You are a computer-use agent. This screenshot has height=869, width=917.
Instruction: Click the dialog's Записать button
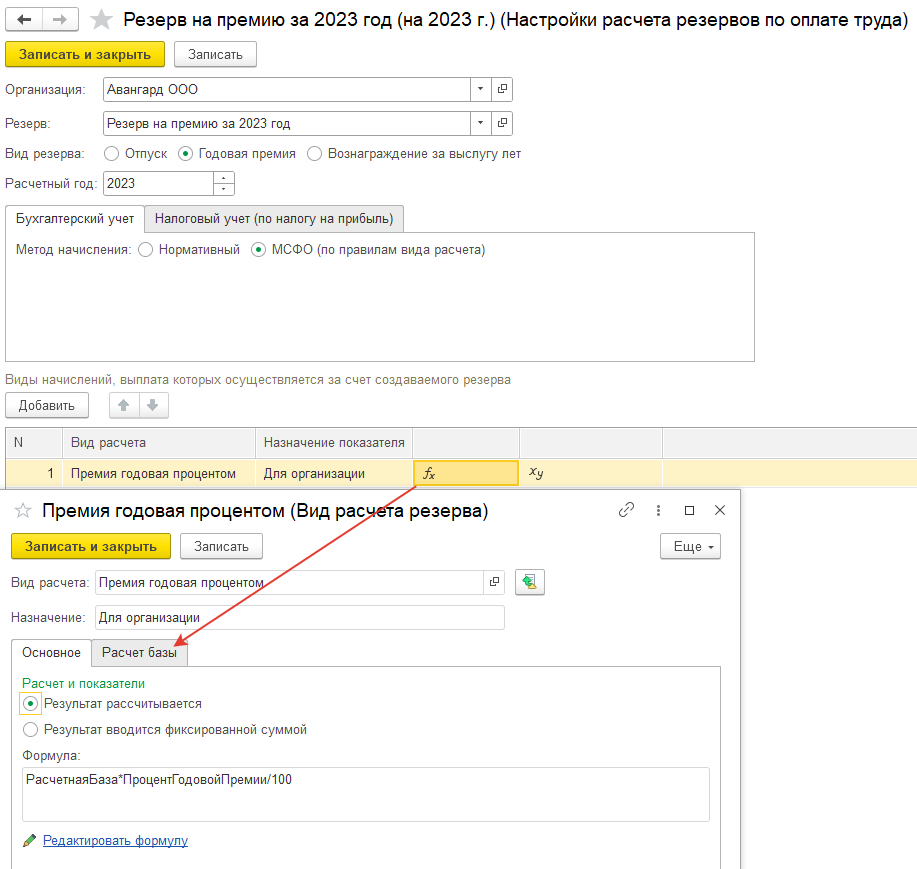pos(221,546)
